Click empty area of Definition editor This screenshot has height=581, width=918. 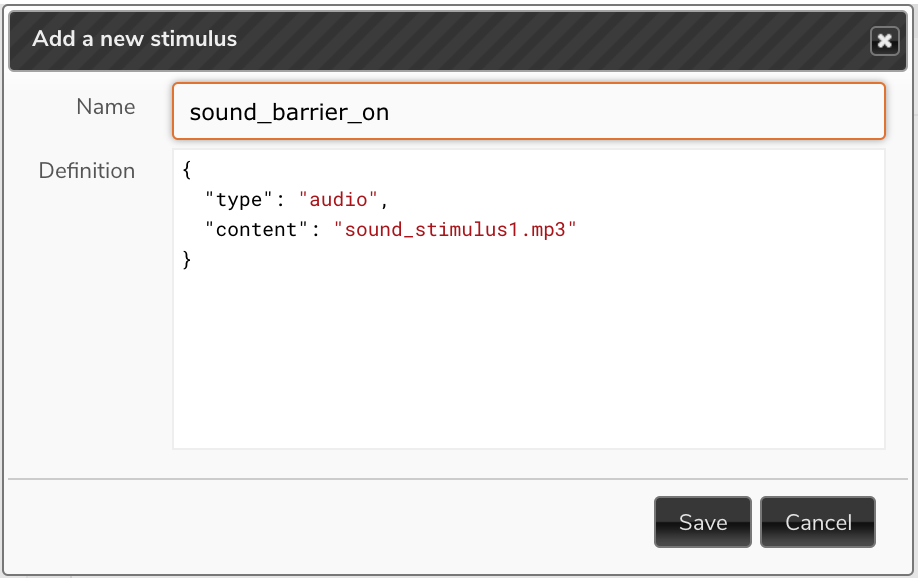click(529, 363)
